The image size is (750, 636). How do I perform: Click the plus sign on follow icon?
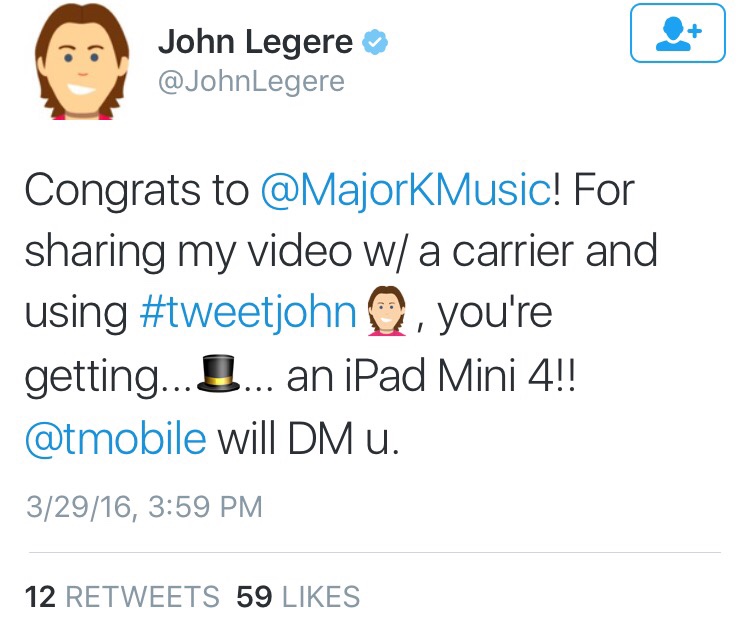pyautogui.click(x=696, y=32)
